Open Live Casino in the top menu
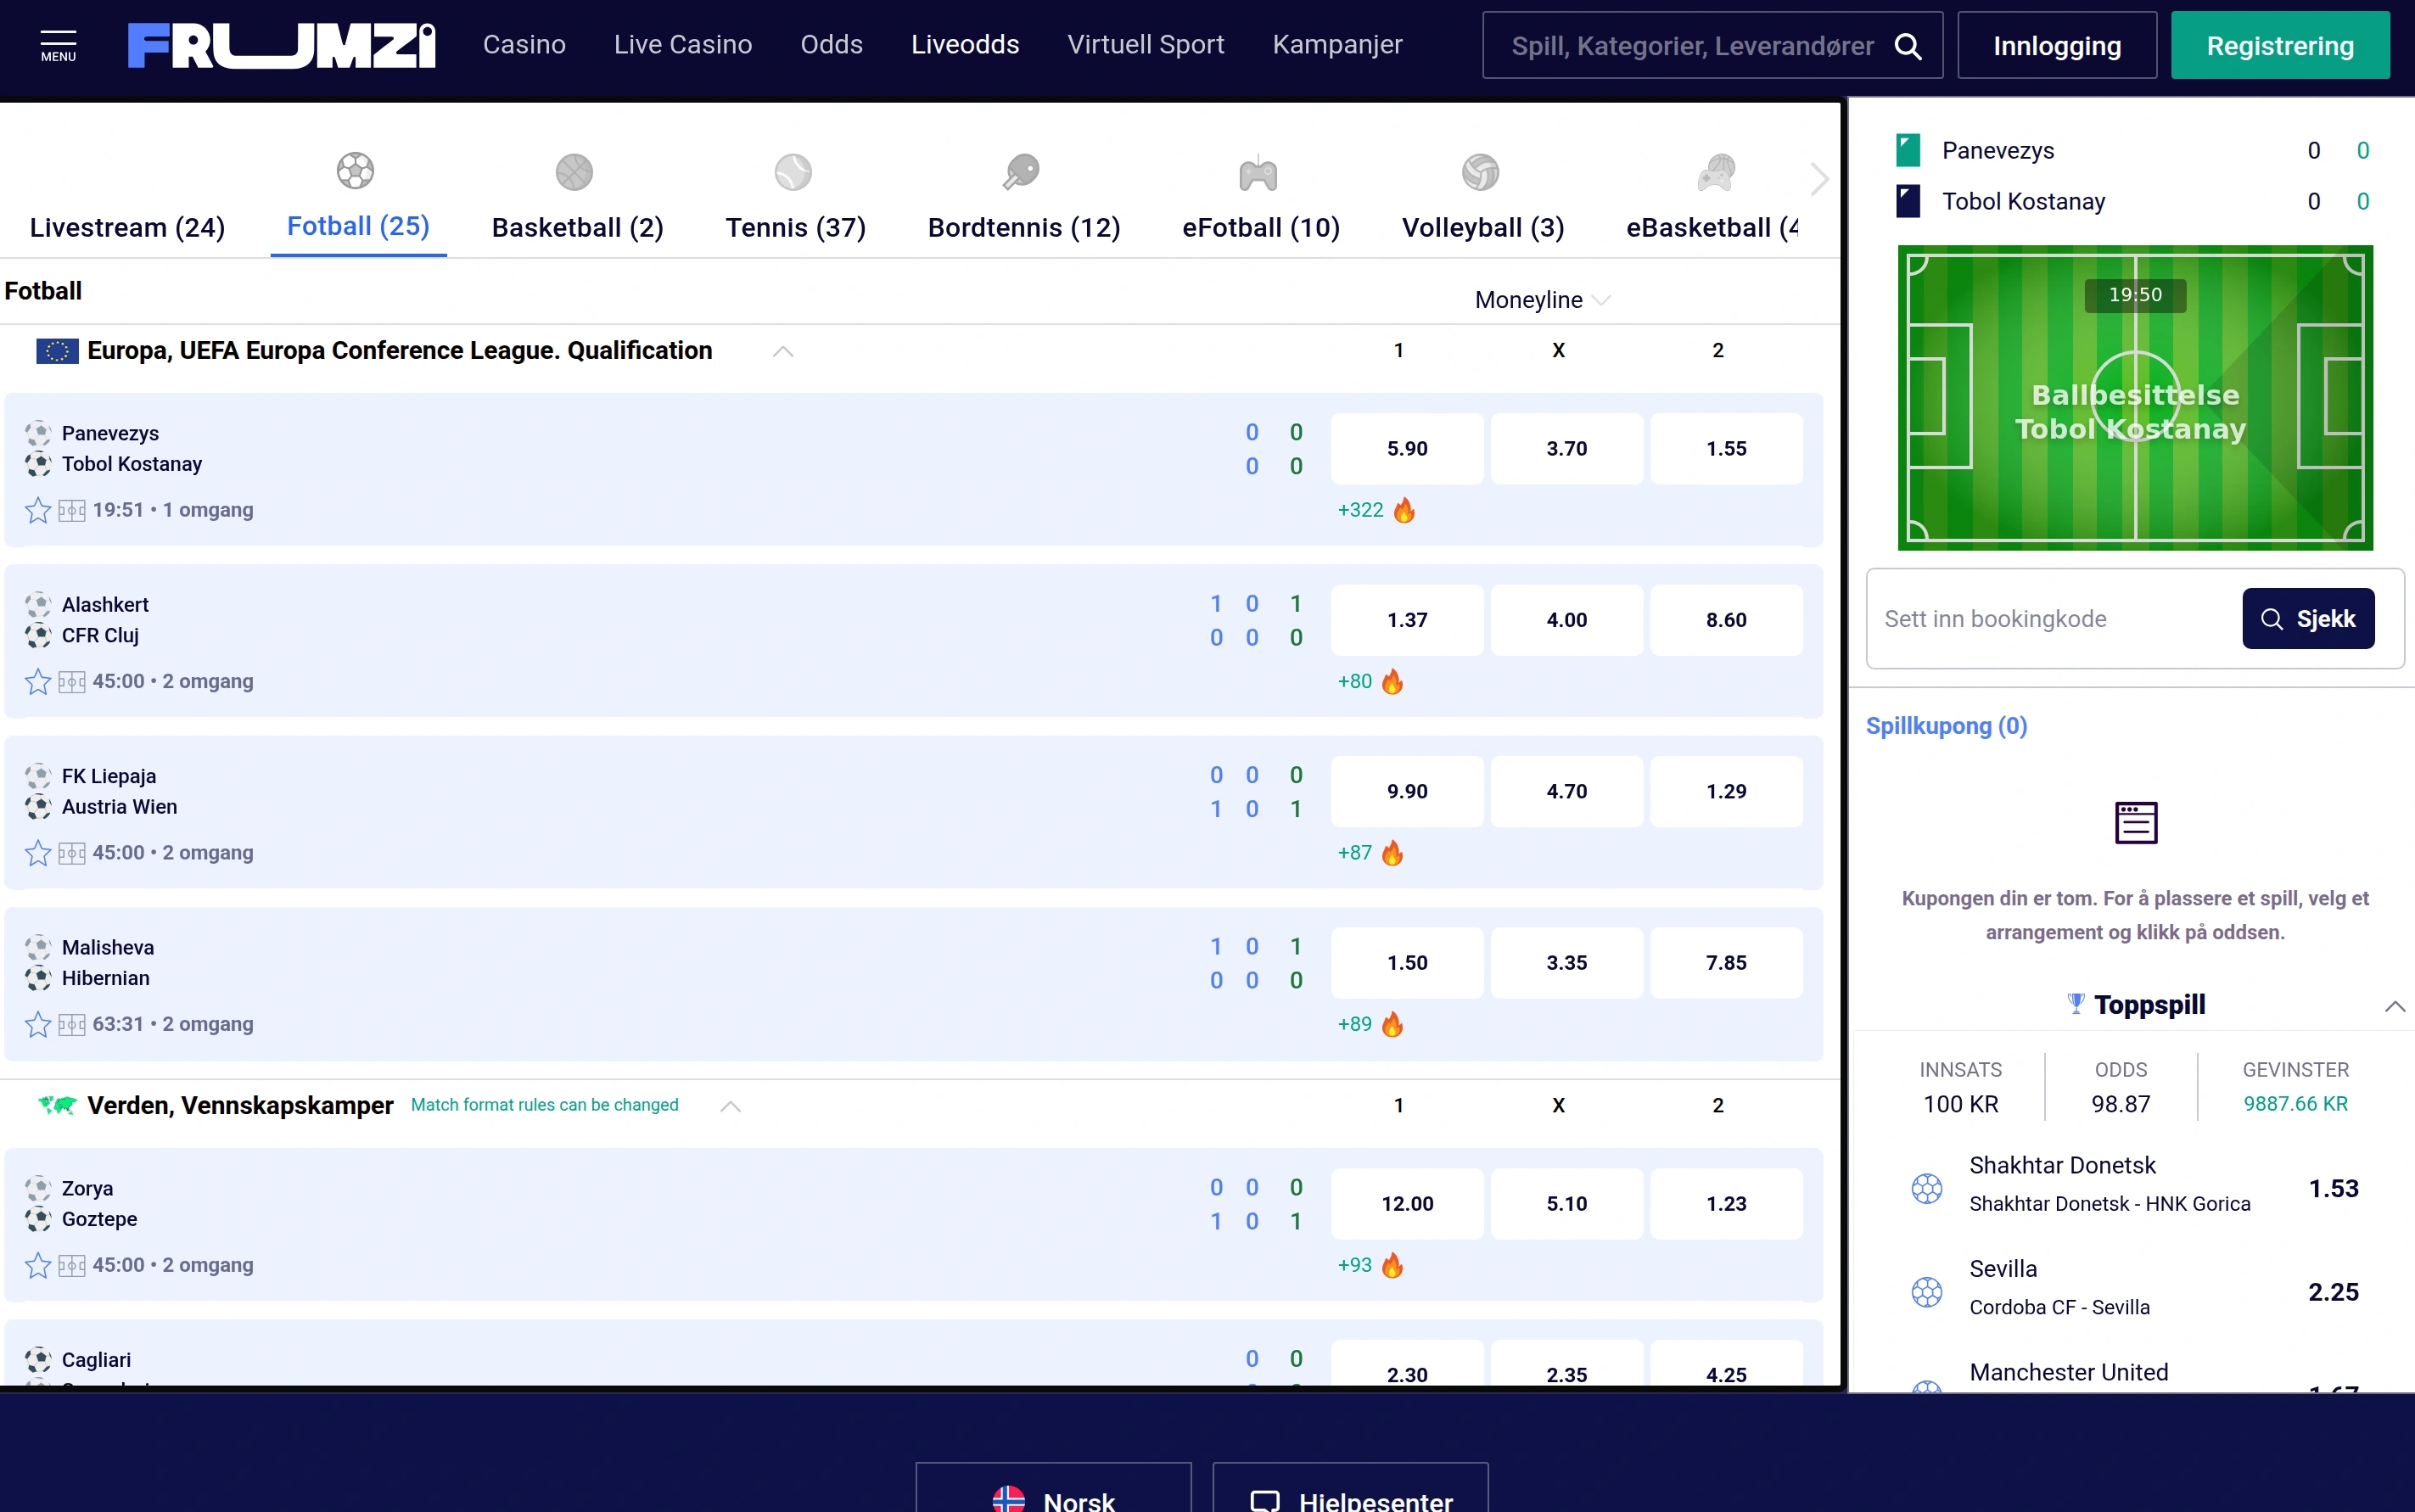Screen dimensions: 2415x1512 (683, 45)
